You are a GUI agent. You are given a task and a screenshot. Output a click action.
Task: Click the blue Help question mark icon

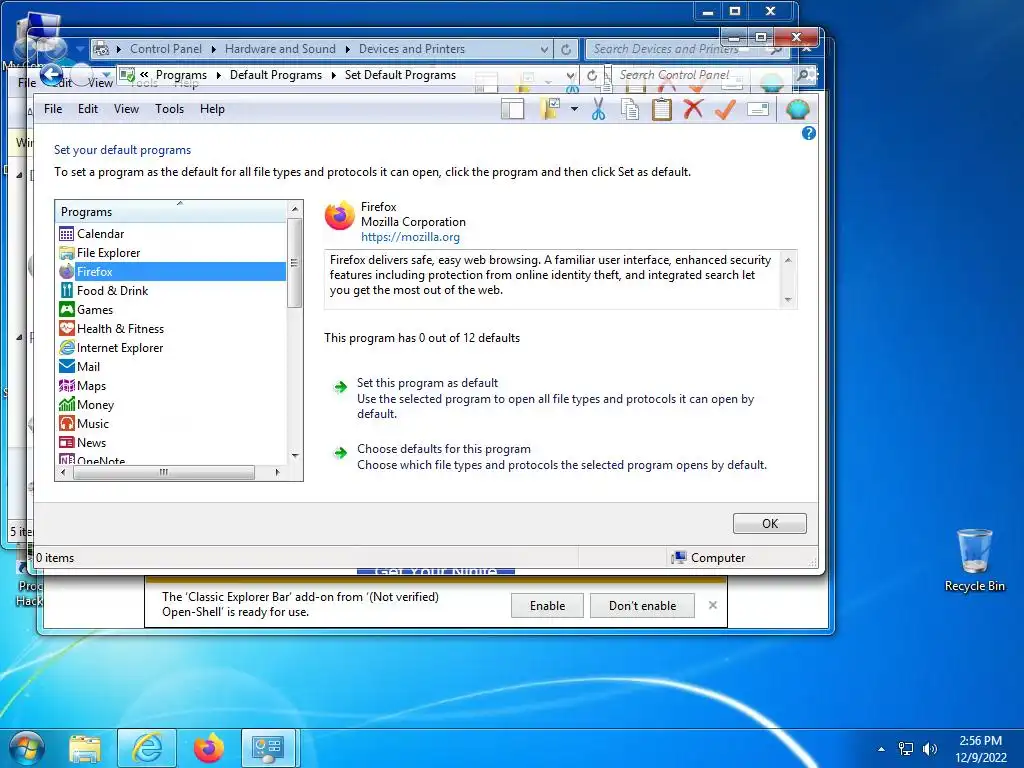[808, 133]
